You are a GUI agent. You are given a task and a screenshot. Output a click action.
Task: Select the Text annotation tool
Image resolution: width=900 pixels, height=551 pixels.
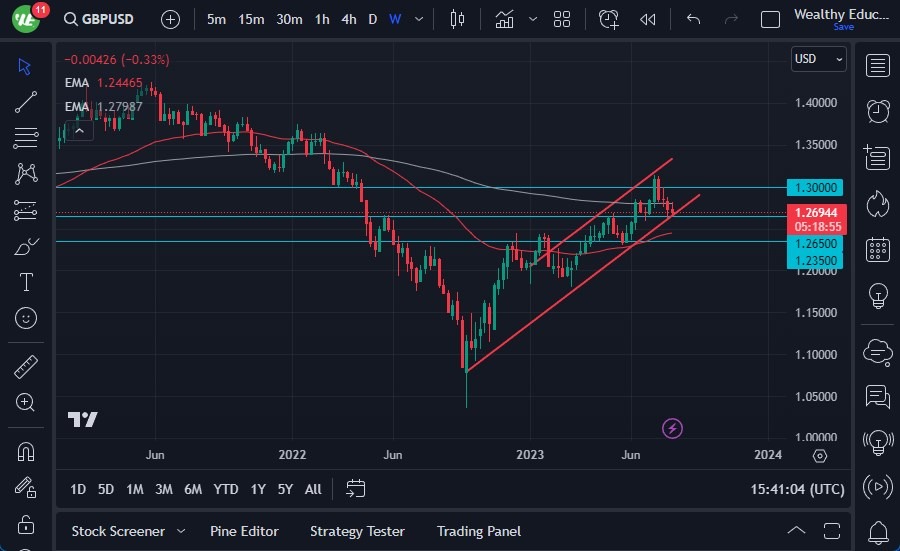tap(26, 283)
